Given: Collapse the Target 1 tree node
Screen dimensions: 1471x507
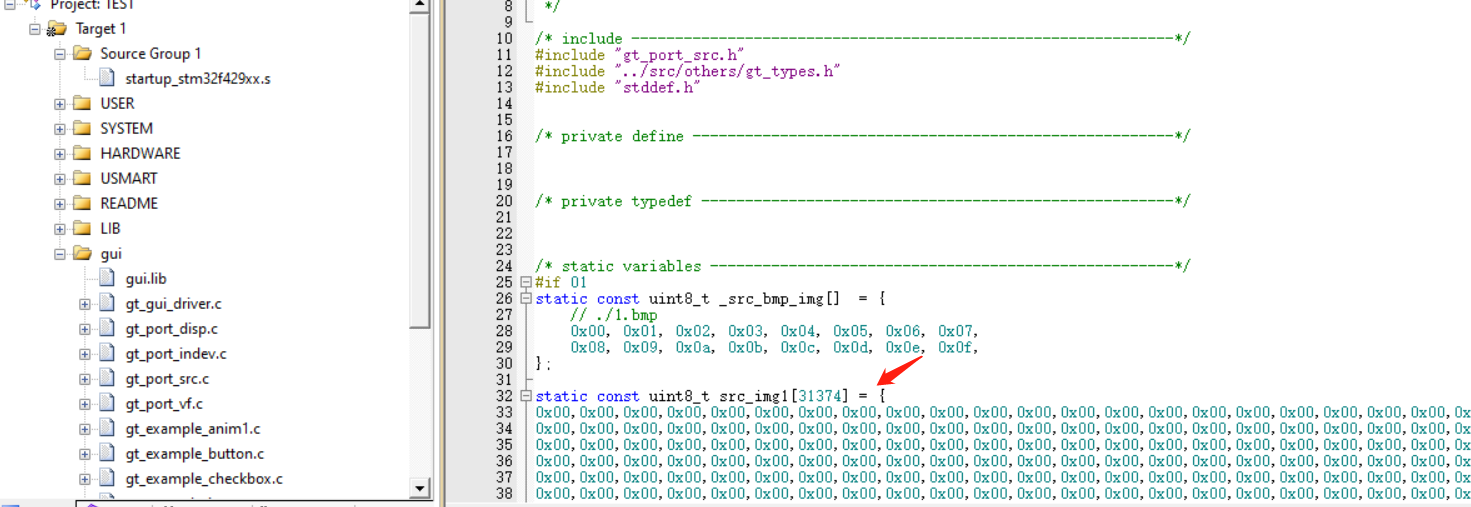Looking at the screenshot, I should 35,29.
